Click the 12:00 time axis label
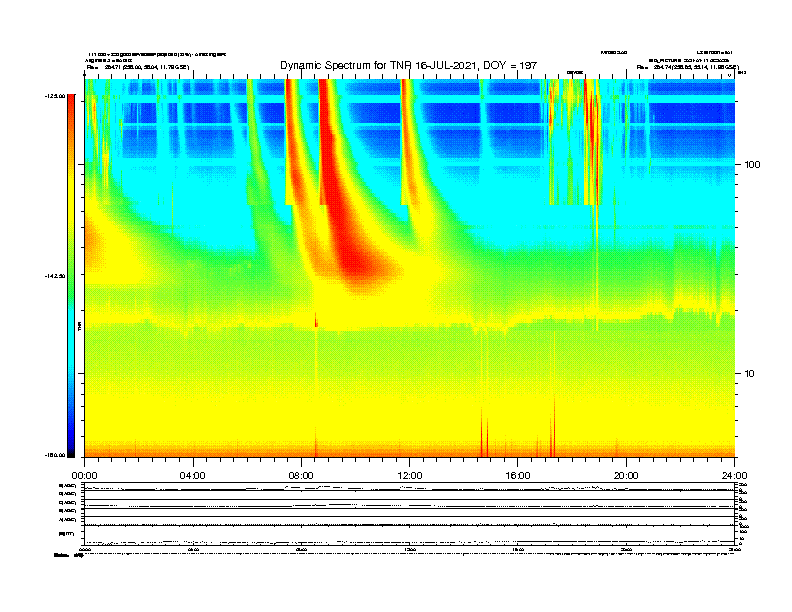792x612 pixels. [410, 476]
